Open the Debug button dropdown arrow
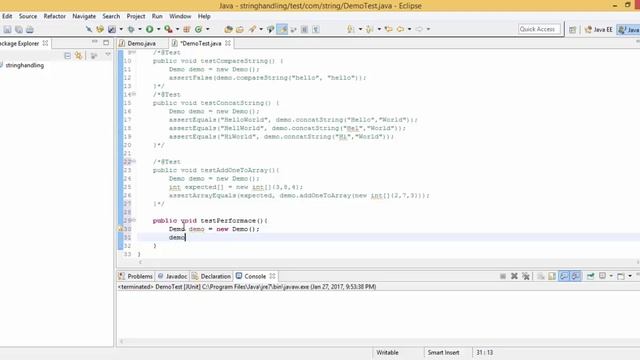This screenshot has width=640, height=360. [x=140, y=29]
